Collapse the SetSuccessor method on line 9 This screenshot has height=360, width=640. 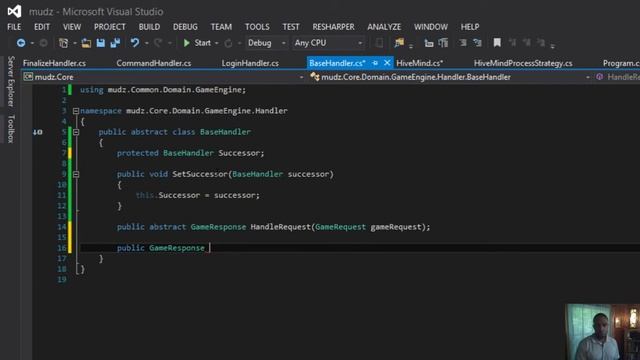(x=76, y=174)
